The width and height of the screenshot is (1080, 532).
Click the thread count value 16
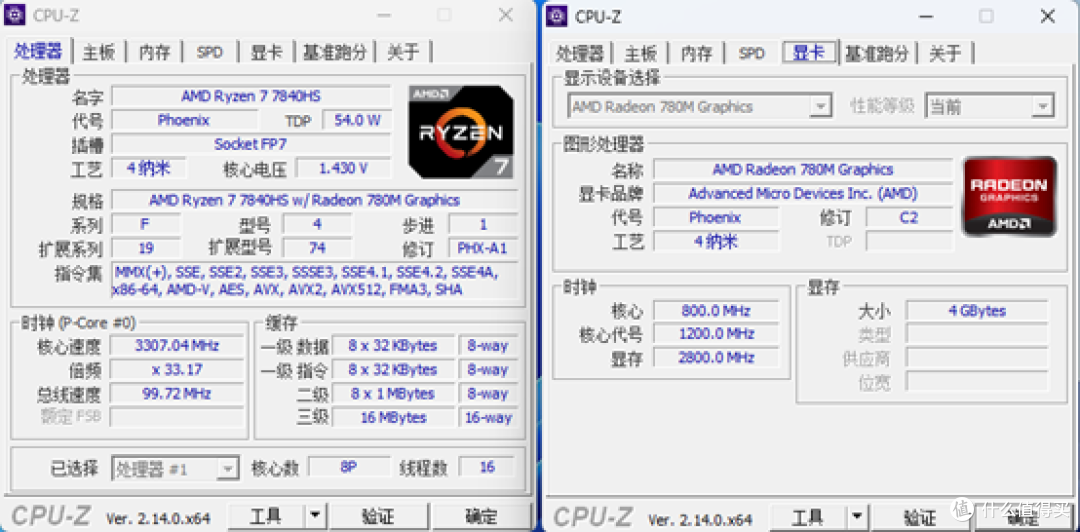[487, 467]
